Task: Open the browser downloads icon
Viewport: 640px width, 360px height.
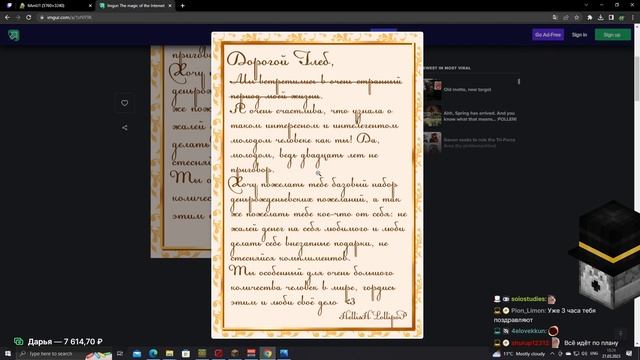Action: [x=600, y=18]
